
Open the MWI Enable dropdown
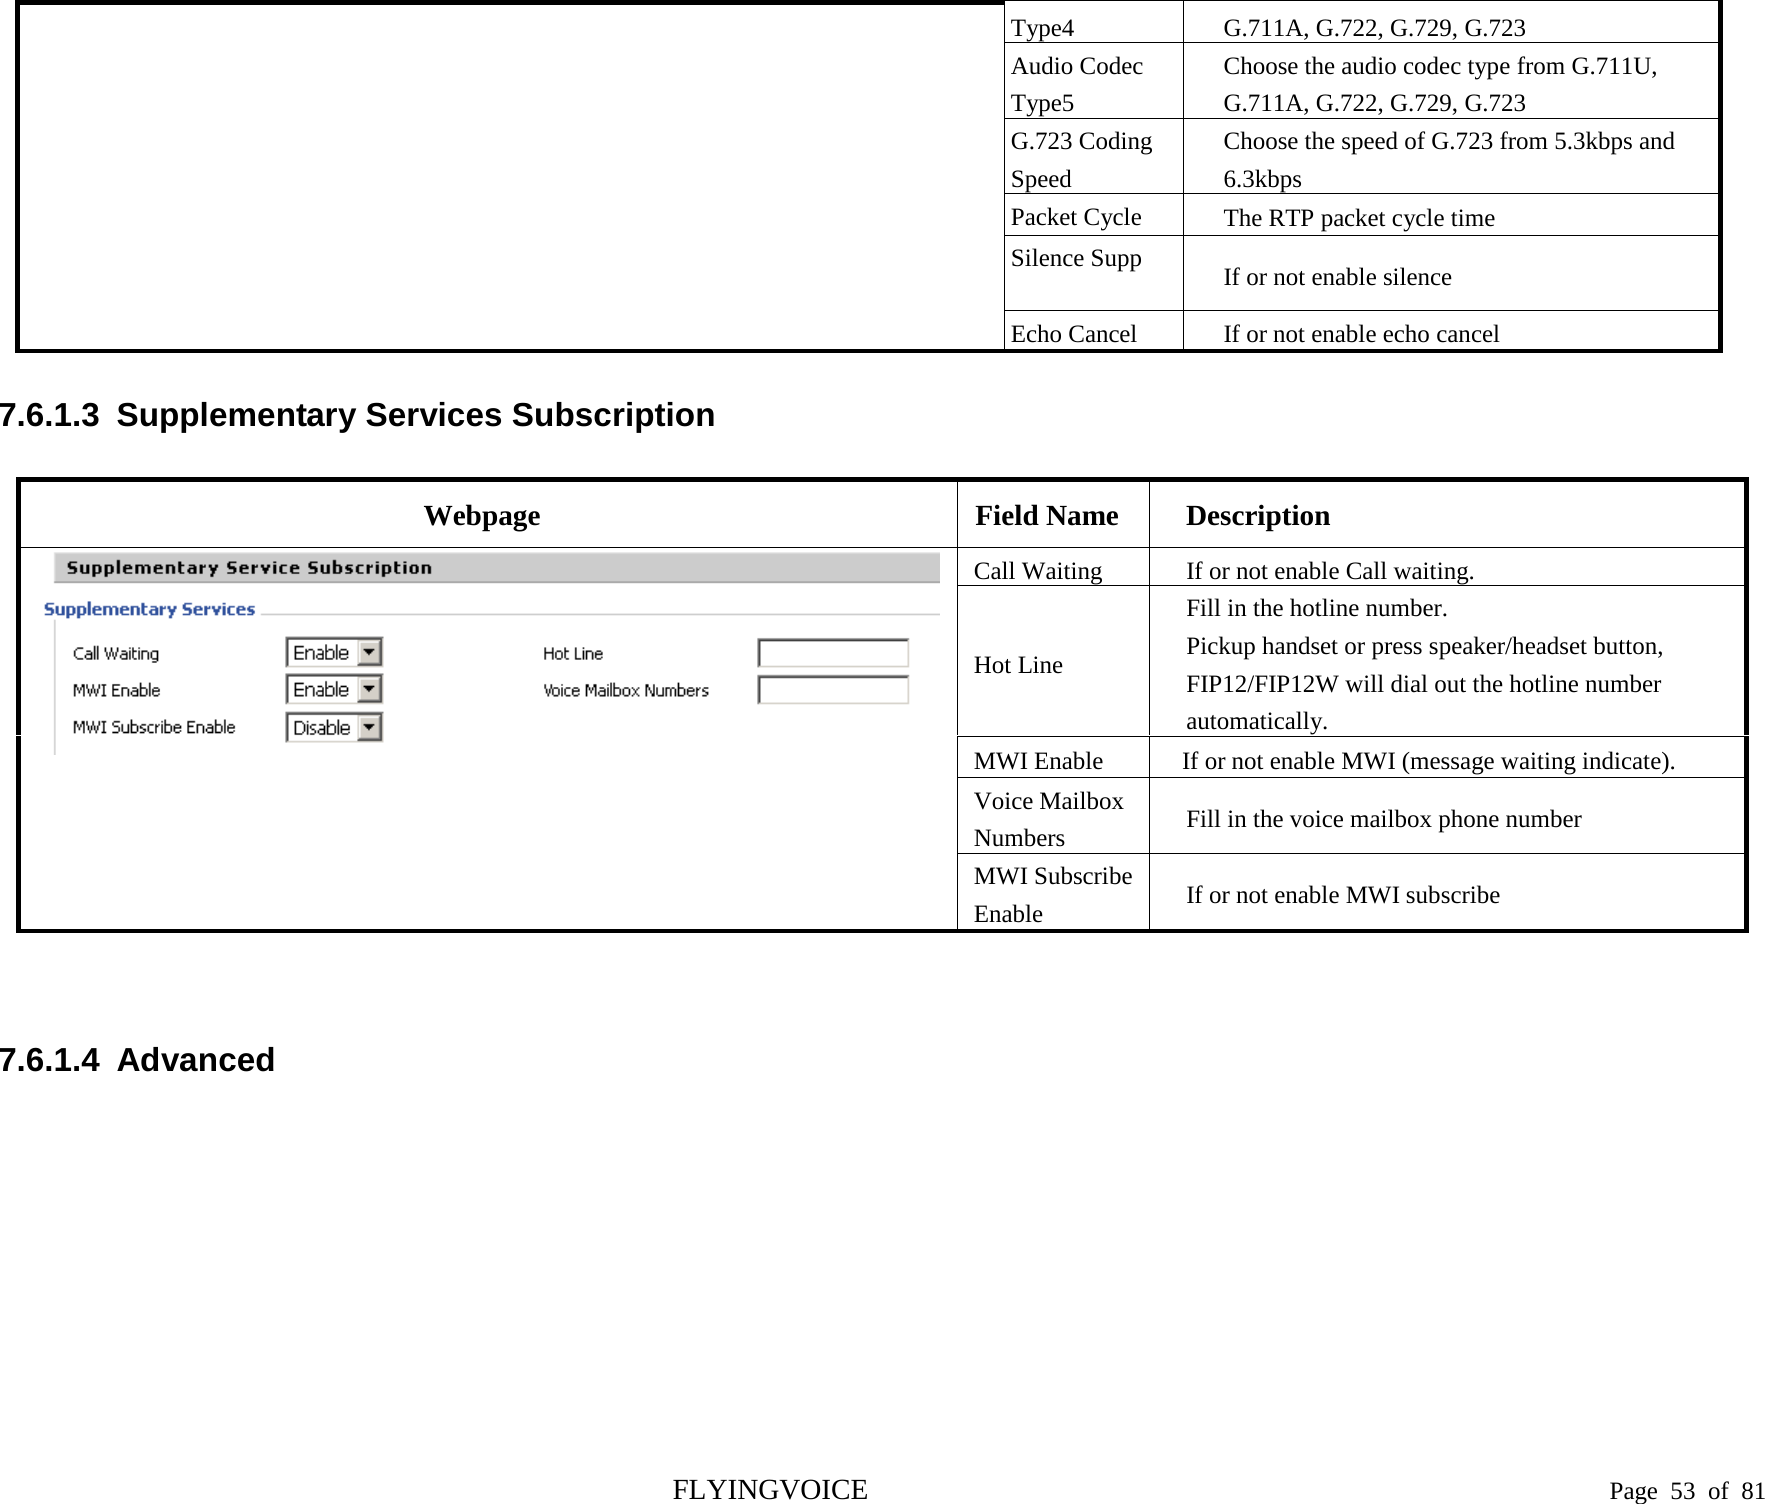[x=334, y=690]
